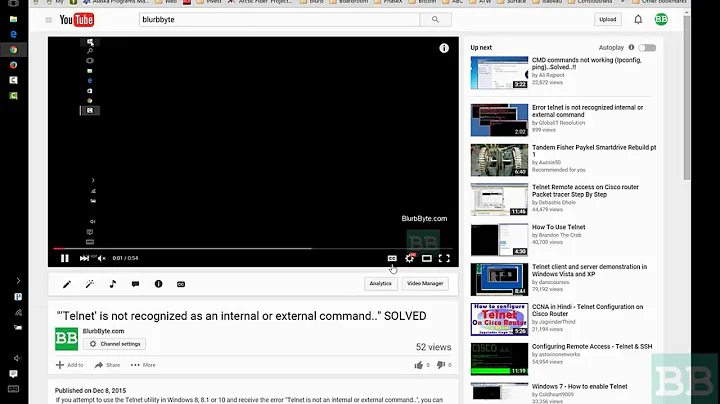
Task: Open the player settings gear
Action: 409,258
